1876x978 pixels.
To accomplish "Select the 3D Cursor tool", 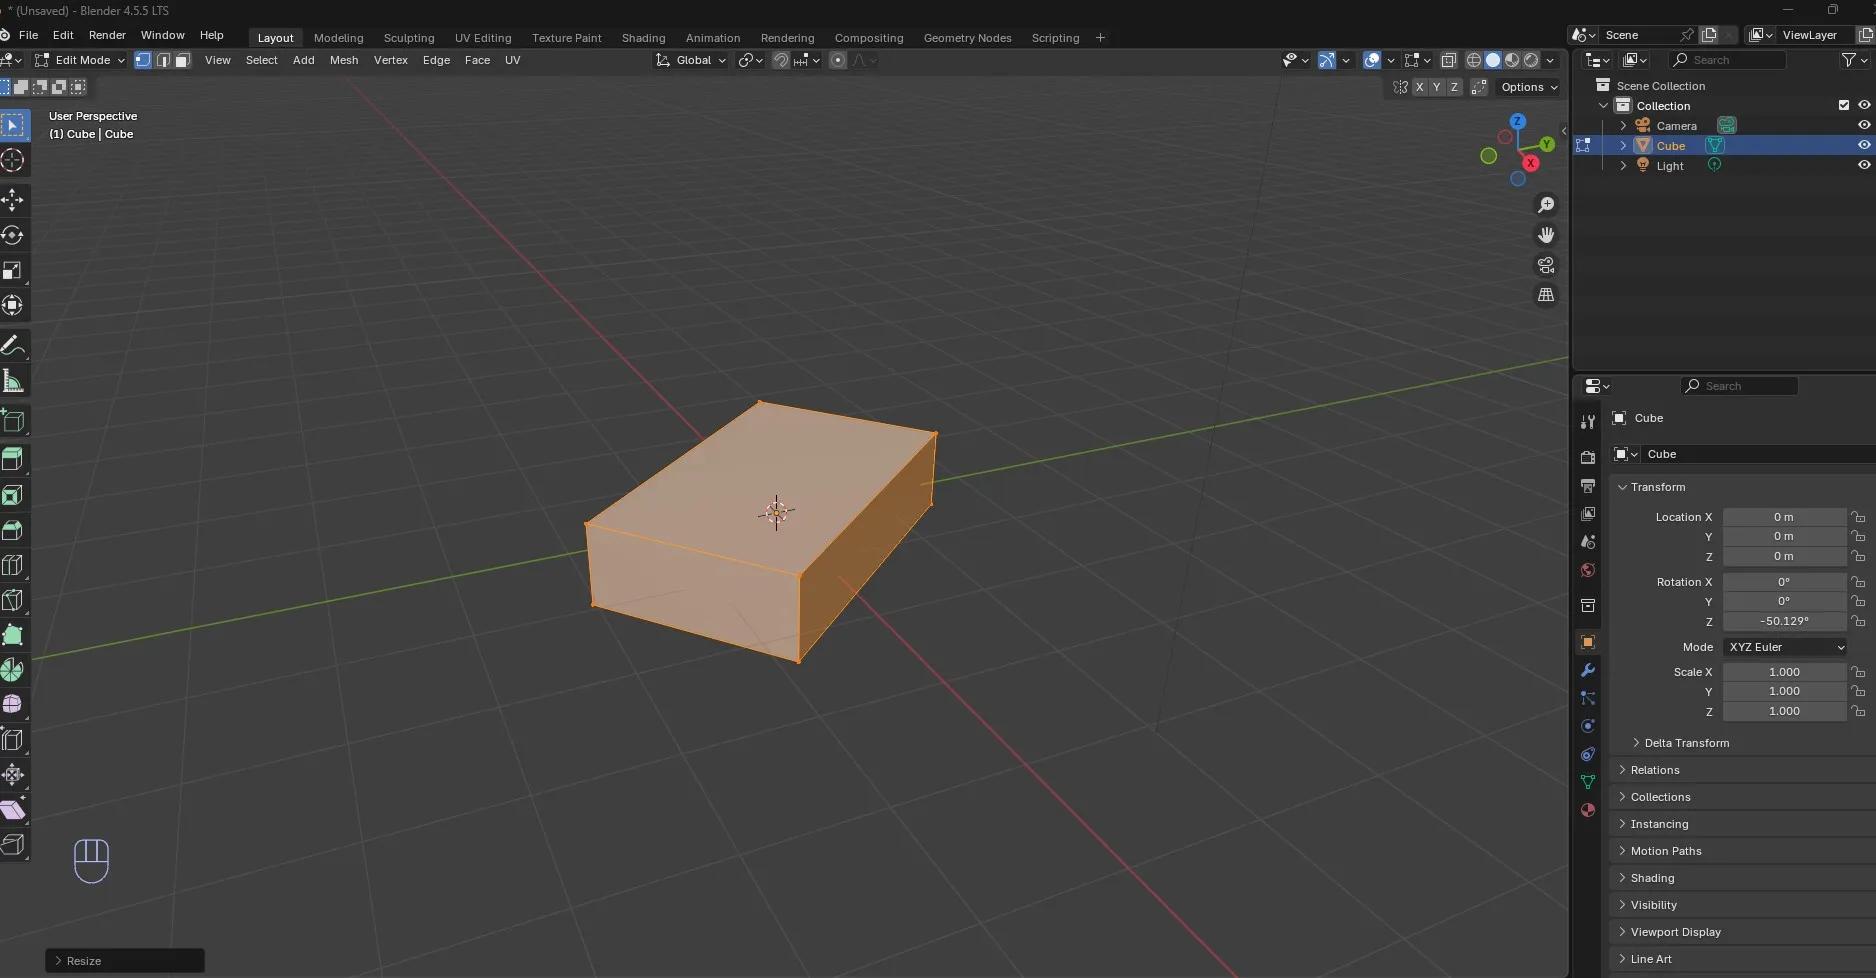I will (x=13, y=160).
